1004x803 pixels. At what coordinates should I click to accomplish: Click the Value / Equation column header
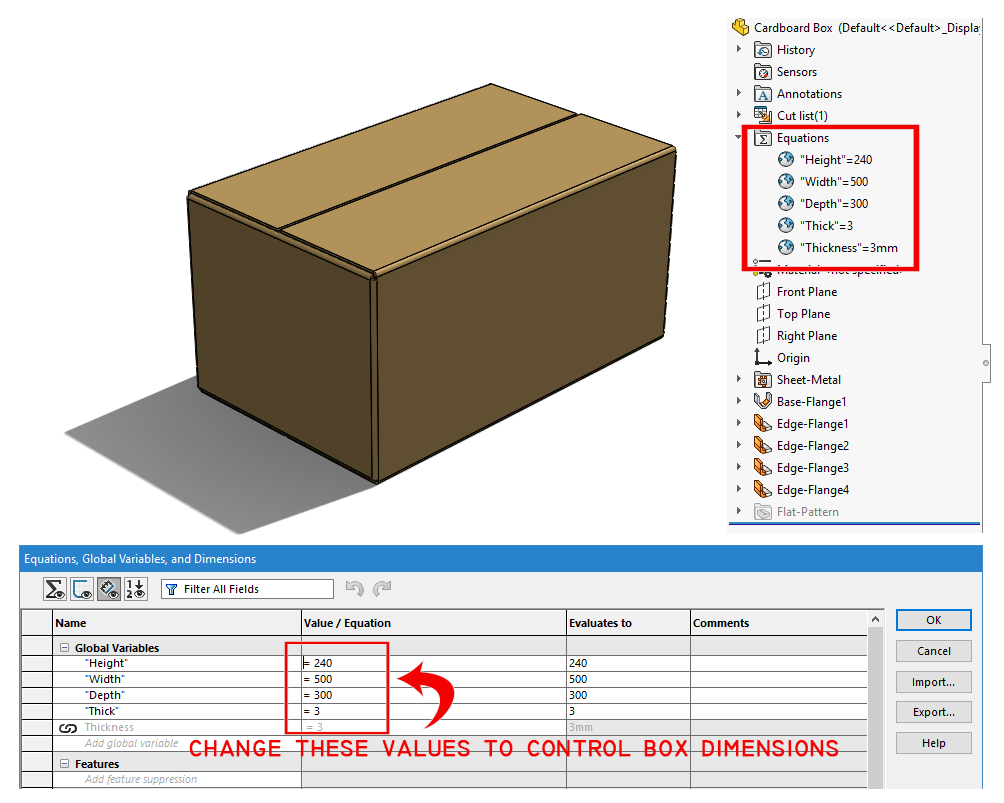433,623
